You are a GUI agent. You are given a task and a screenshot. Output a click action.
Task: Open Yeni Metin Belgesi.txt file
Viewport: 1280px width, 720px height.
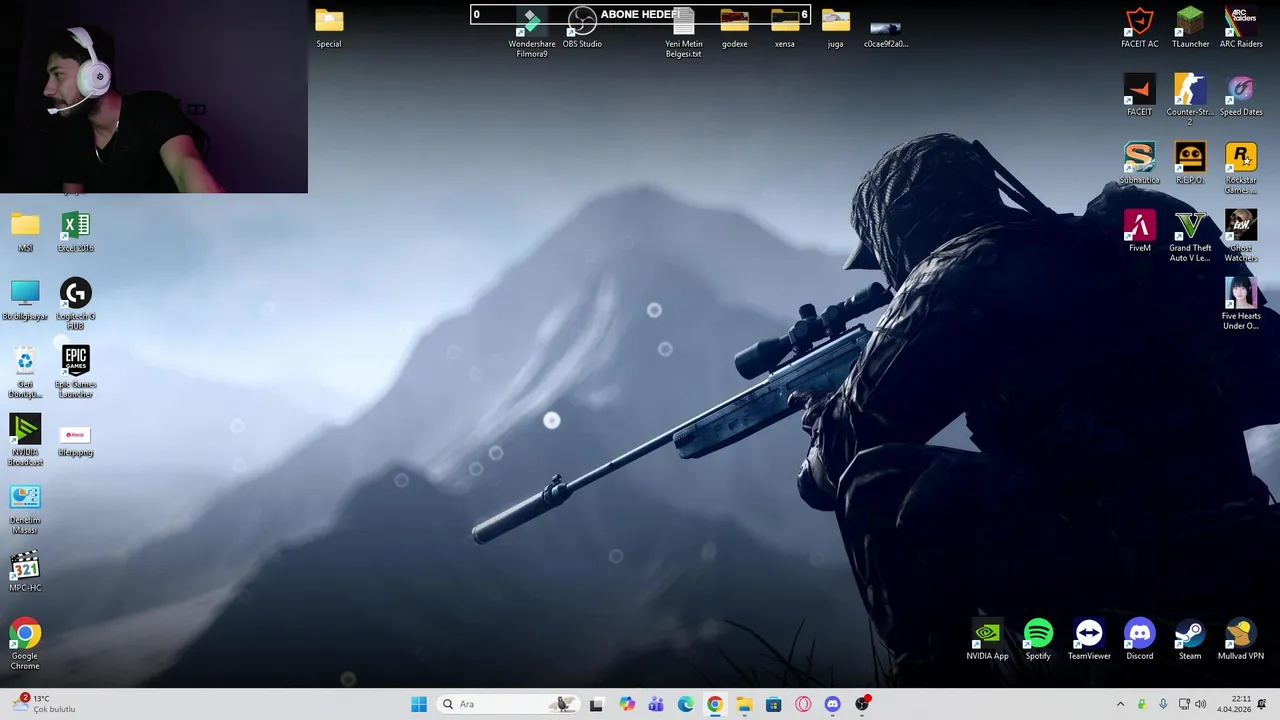(x=684, y=31)
